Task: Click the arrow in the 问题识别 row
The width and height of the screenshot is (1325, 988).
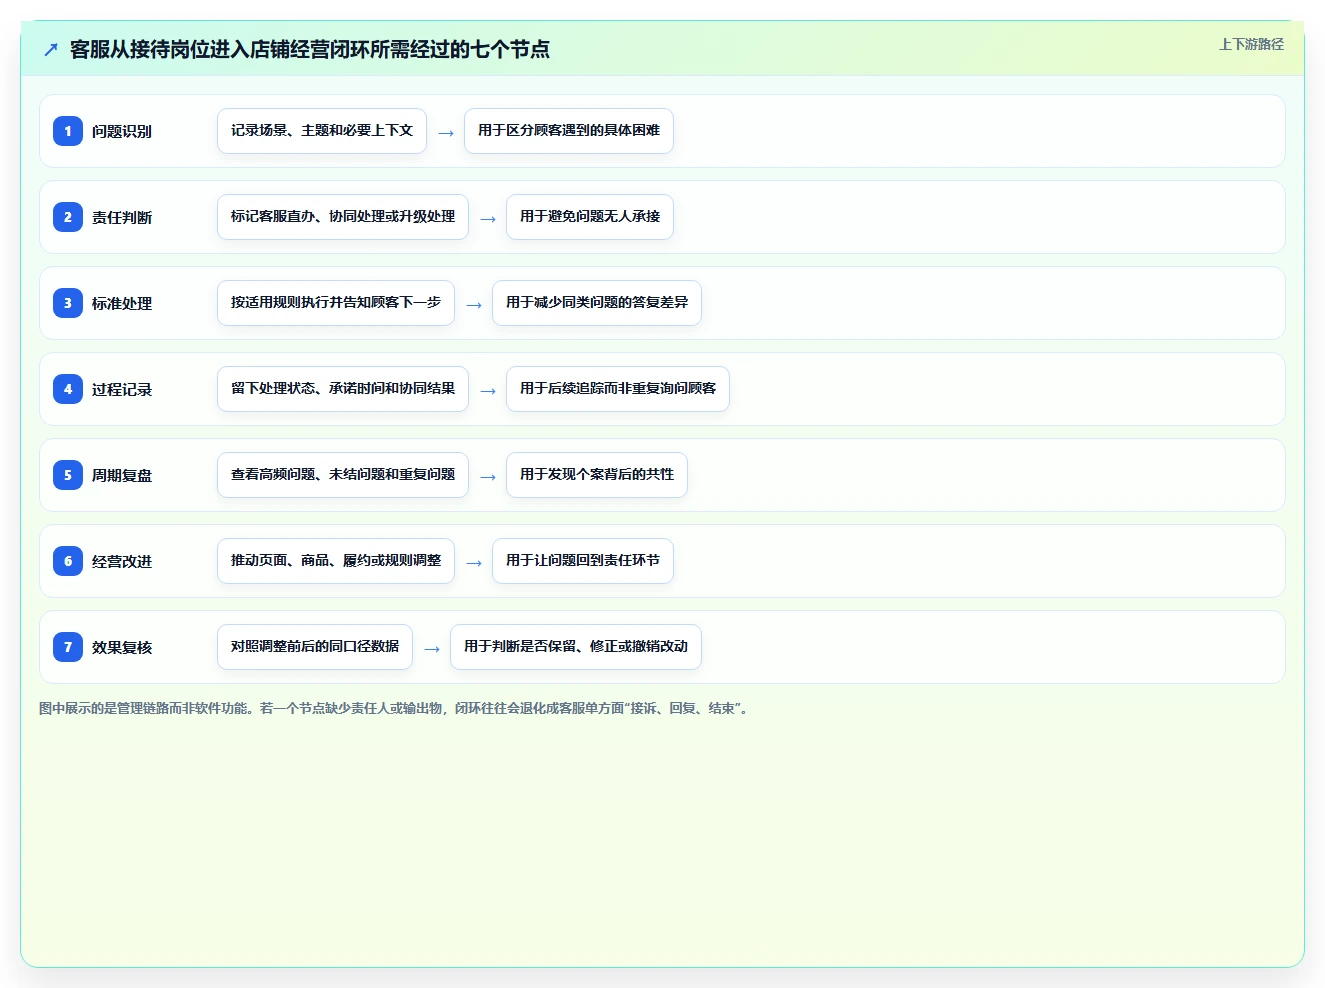Action: tap(446, 132)
